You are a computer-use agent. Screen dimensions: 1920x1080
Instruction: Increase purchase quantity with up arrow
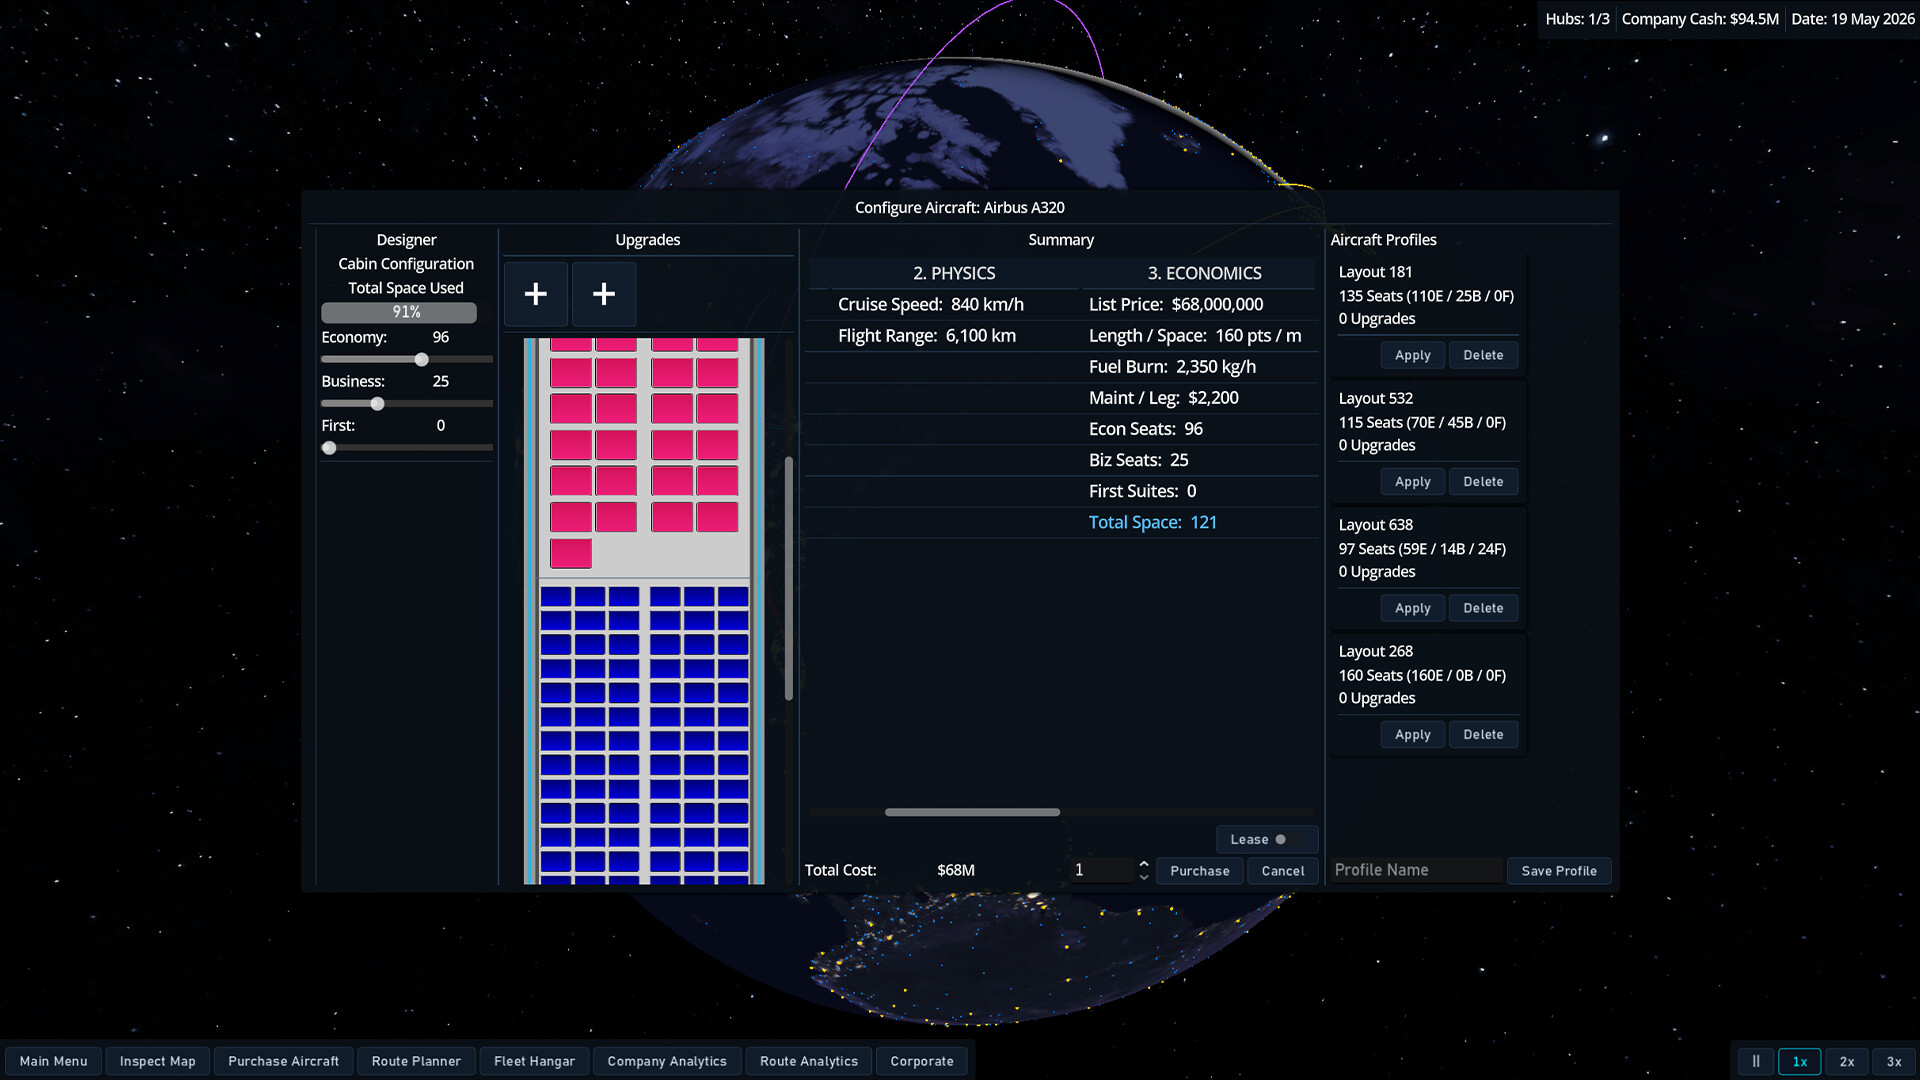click(x=1144, y=863)
